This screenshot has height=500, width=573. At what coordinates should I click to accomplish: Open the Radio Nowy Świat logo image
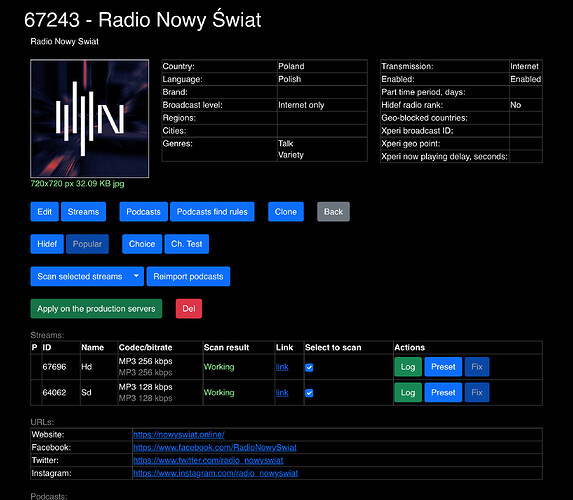pos(90,118)
